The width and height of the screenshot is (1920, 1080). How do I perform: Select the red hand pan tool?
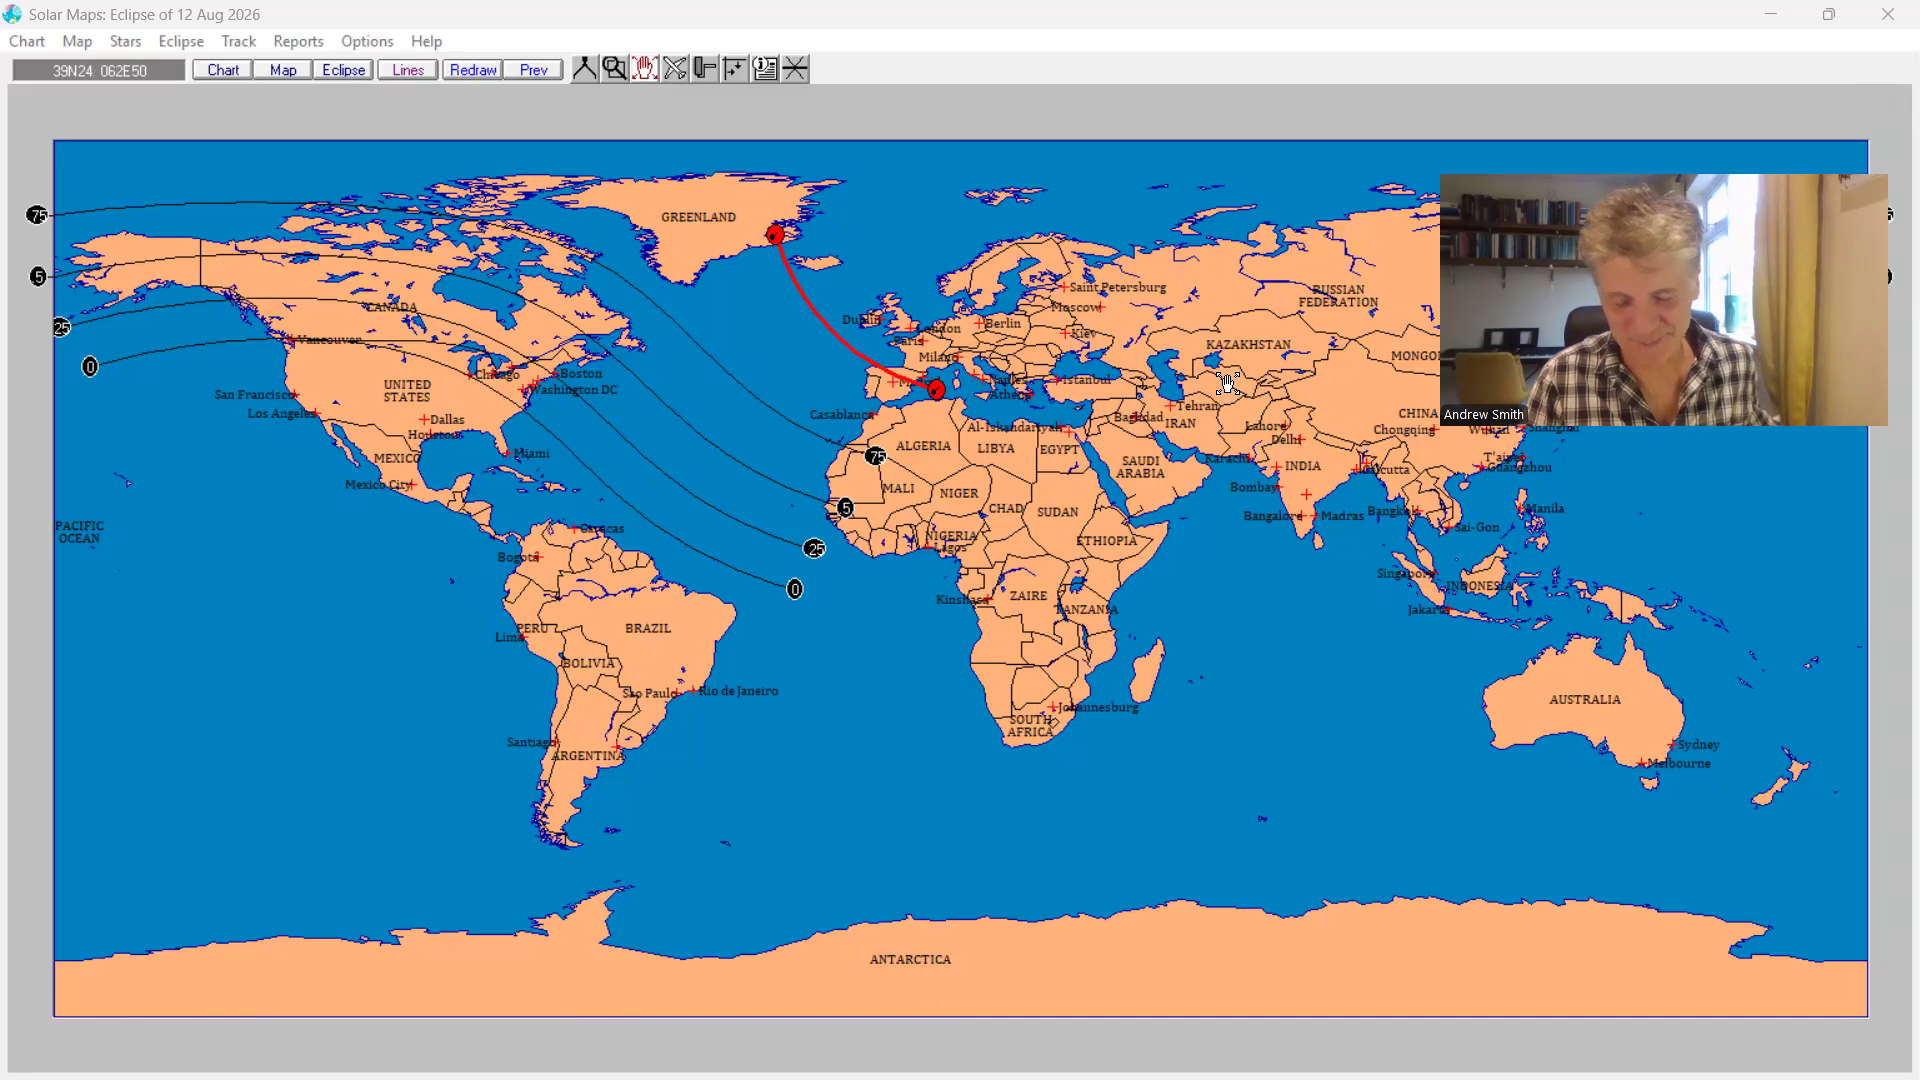coord(645,69)
